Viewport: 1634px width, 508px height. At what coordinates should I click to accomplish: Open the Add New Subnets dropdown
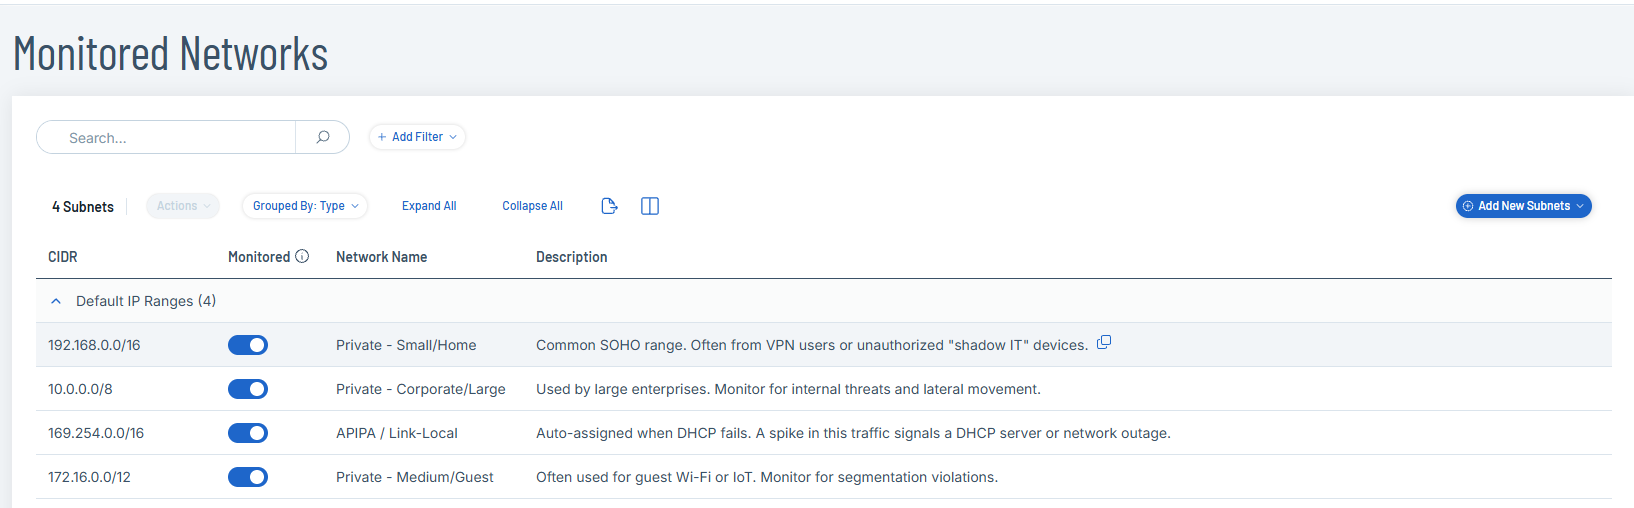tap(1523, 206)
